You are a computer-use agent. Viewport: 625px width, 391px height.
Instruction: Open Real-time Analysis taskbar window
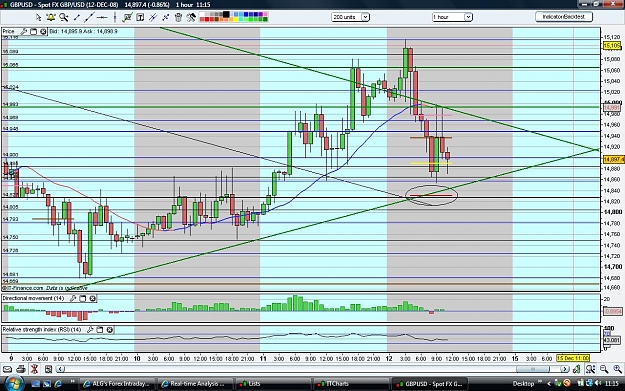click(194, 384)
